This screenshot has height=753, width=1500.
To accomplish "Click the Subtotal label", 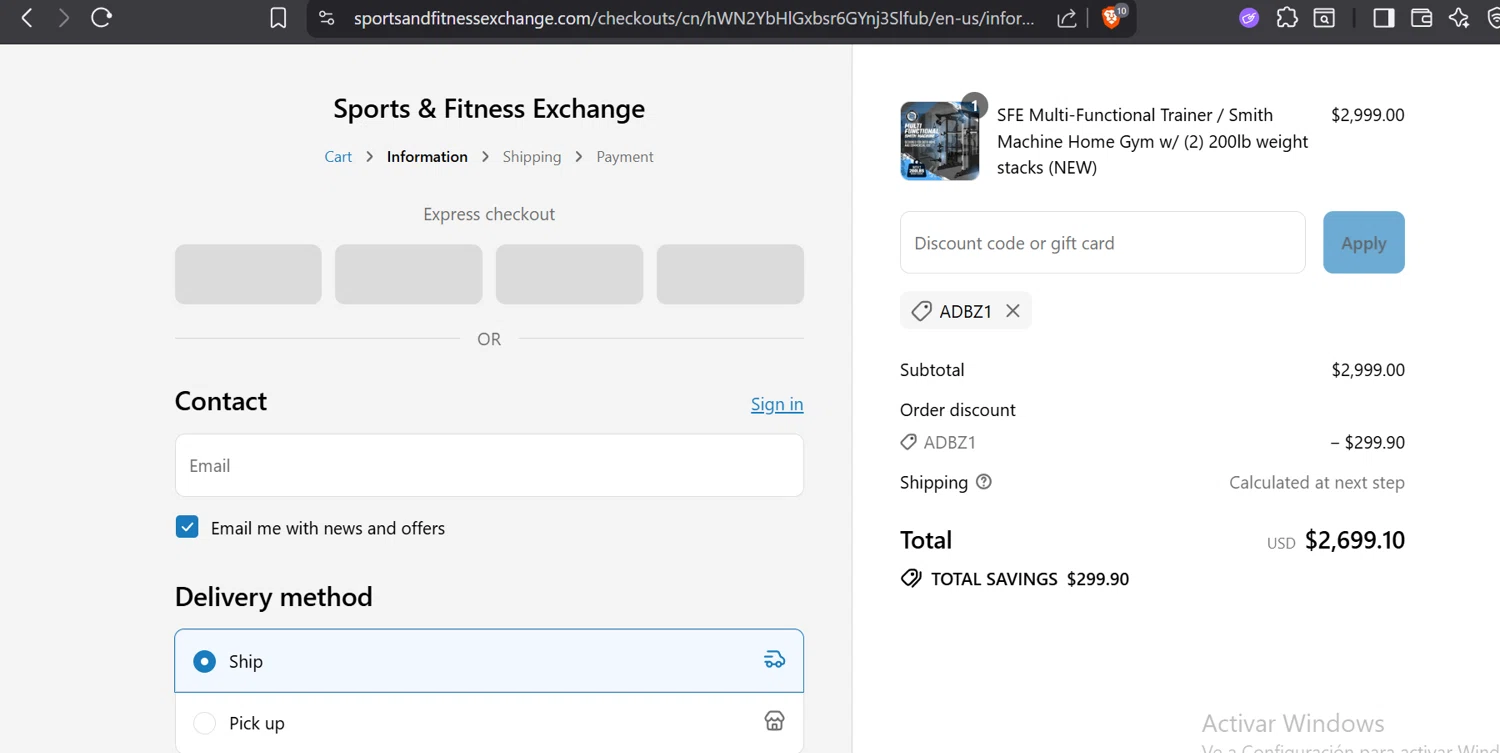I will coord(932,370).
